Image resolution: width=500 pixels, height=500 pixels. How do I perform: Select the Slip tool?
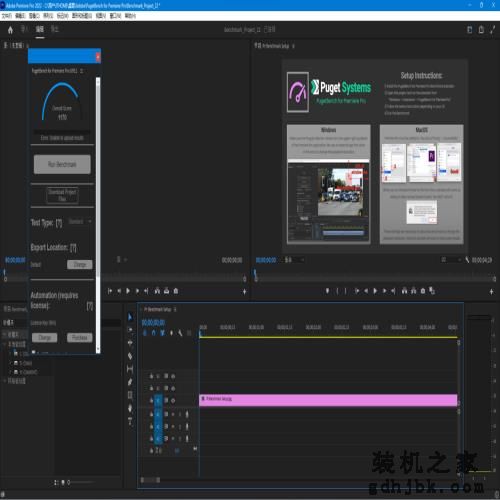pos(130,369)
